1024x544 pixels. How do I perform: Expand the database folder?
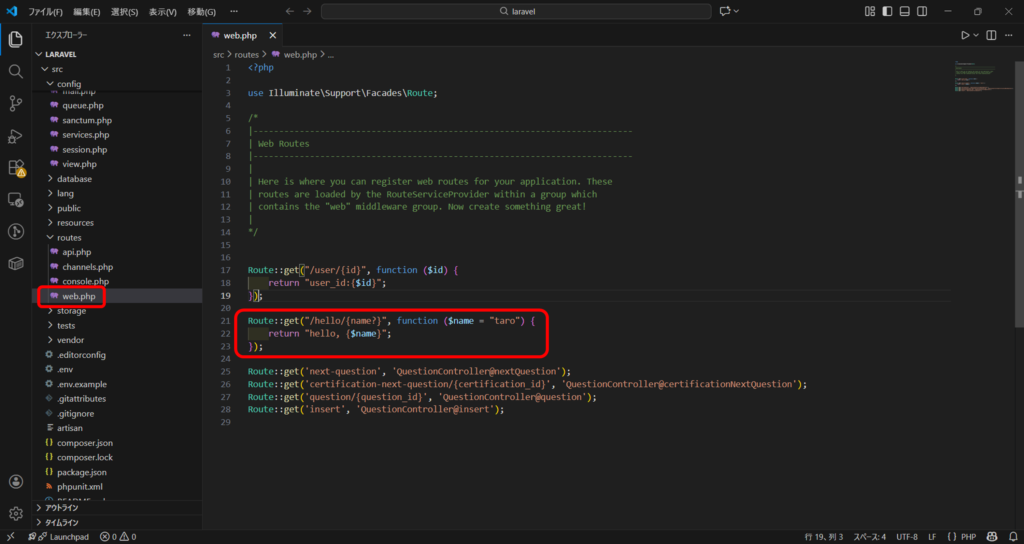click(74, 179)
